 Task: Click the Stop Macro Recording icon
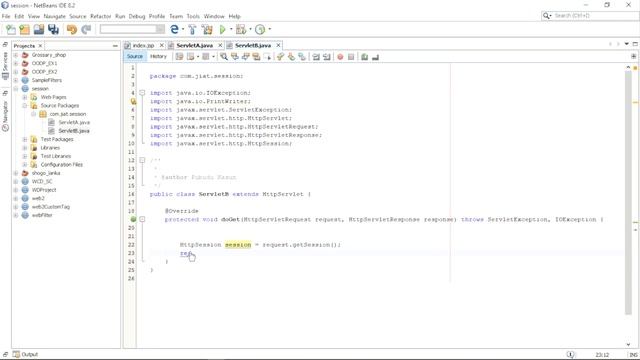[x=351, y=57]
